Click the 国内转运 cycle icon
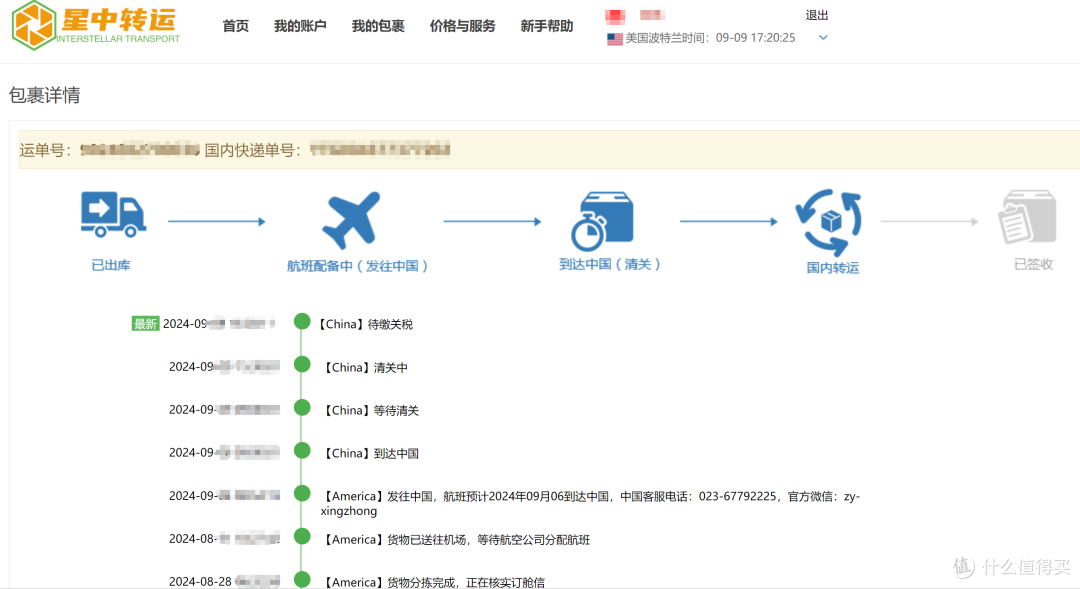Viewport: 1080px width, 589px height. pyautogui.click(x=829, y=223)
